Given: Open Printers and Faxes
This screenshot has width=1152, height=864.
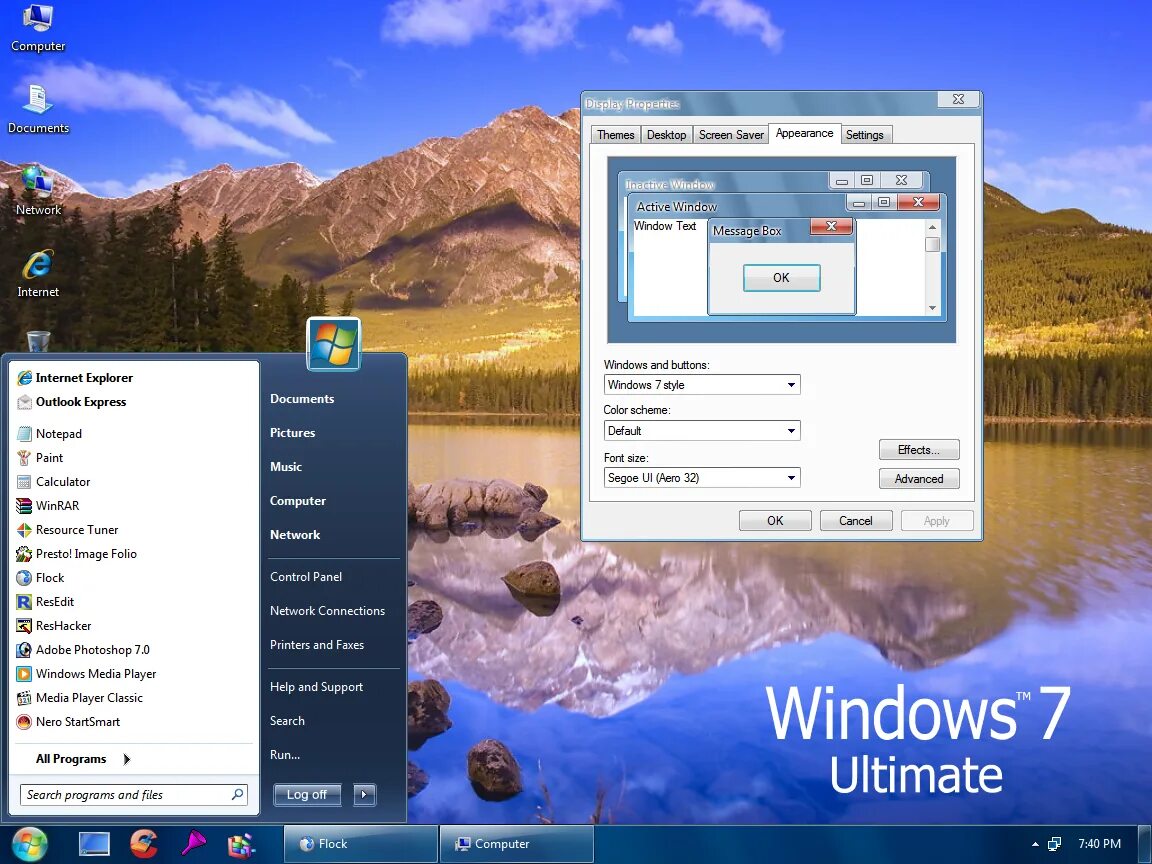Looking at the screenshot, I should (x=317, y=645).
